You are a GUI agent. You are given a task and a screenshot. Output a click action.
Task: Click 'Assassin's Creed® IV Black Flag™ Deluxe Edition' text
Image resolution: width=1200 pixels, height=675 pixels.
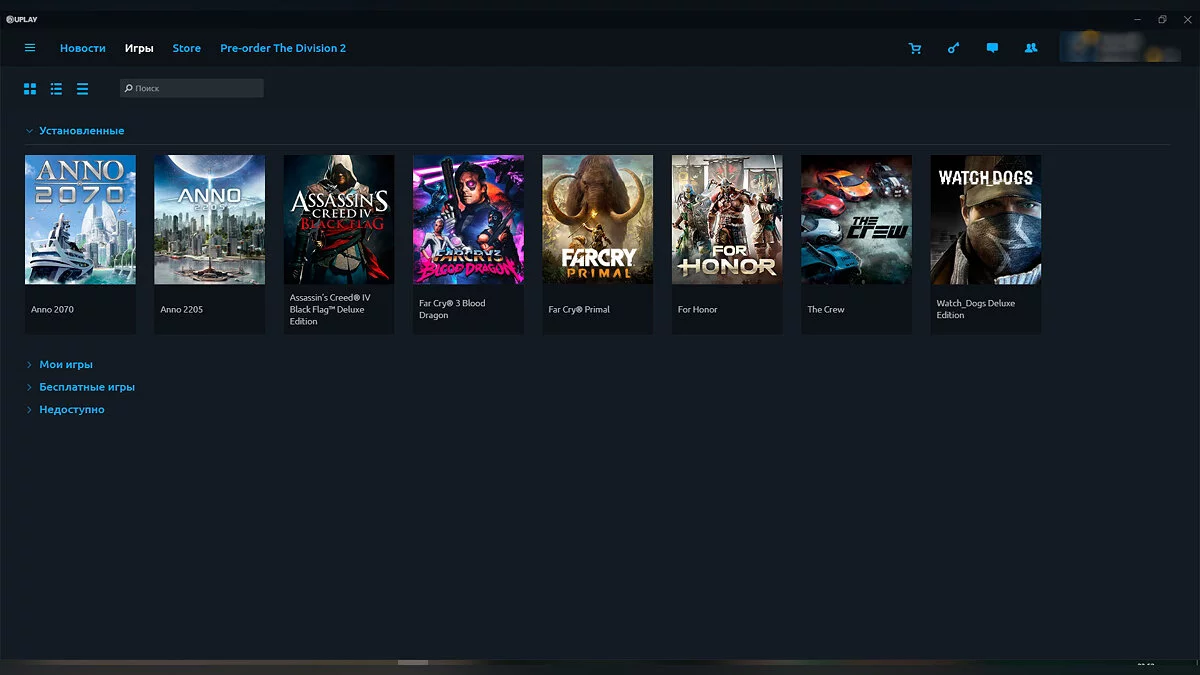pyautogui.click(x=331, y=310)
